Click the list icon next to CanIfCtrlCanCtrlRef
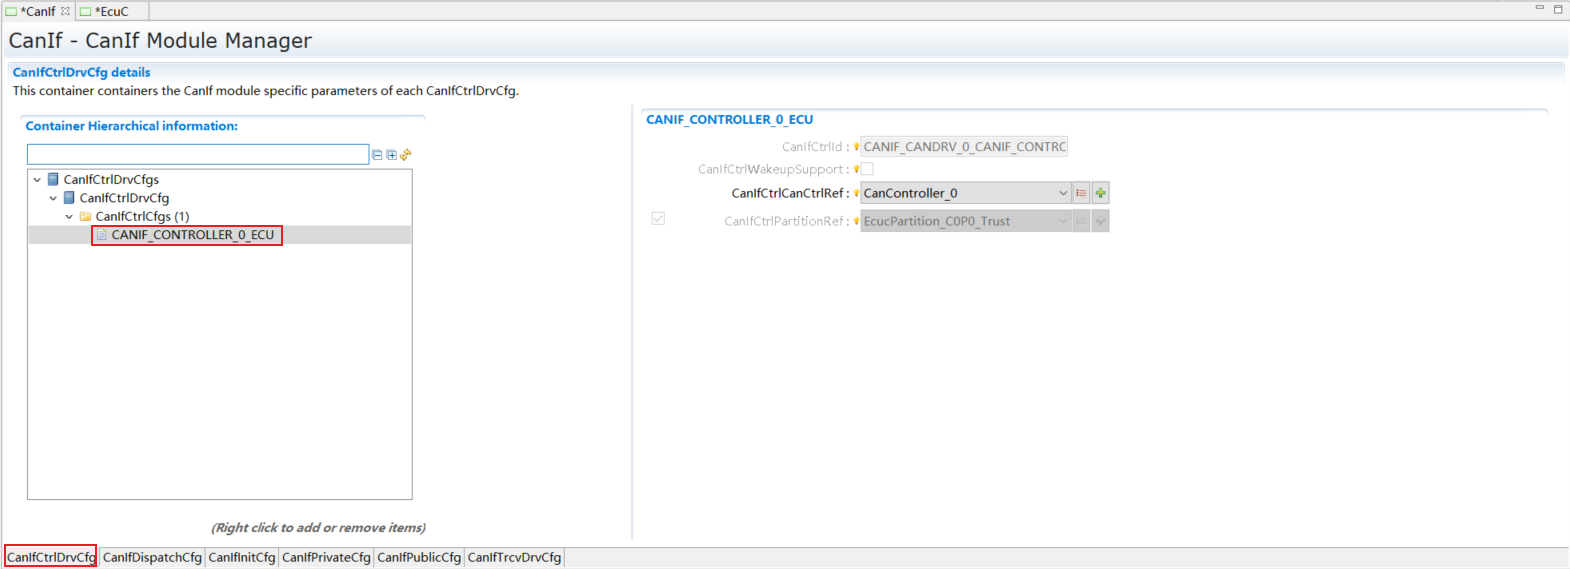1570x569 pixels. [x=1081, y=193]
